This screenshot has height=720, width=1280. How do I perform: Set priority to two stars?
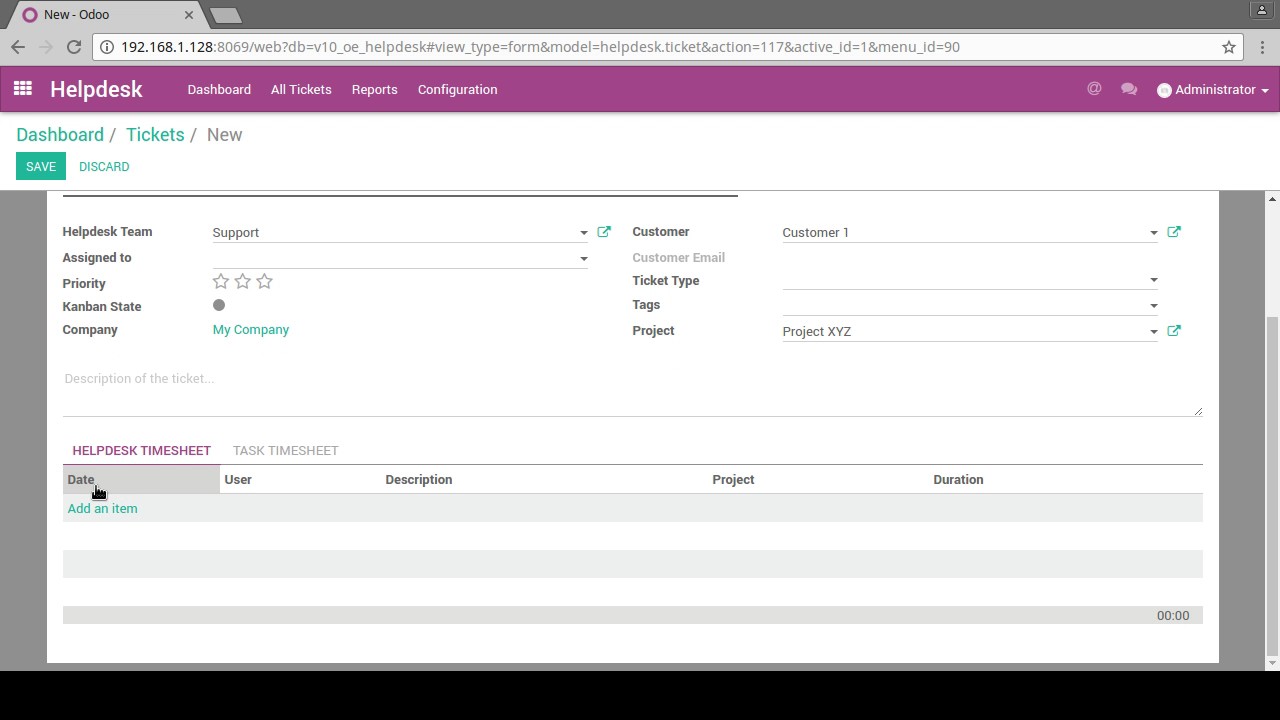(x=243, y=282)
